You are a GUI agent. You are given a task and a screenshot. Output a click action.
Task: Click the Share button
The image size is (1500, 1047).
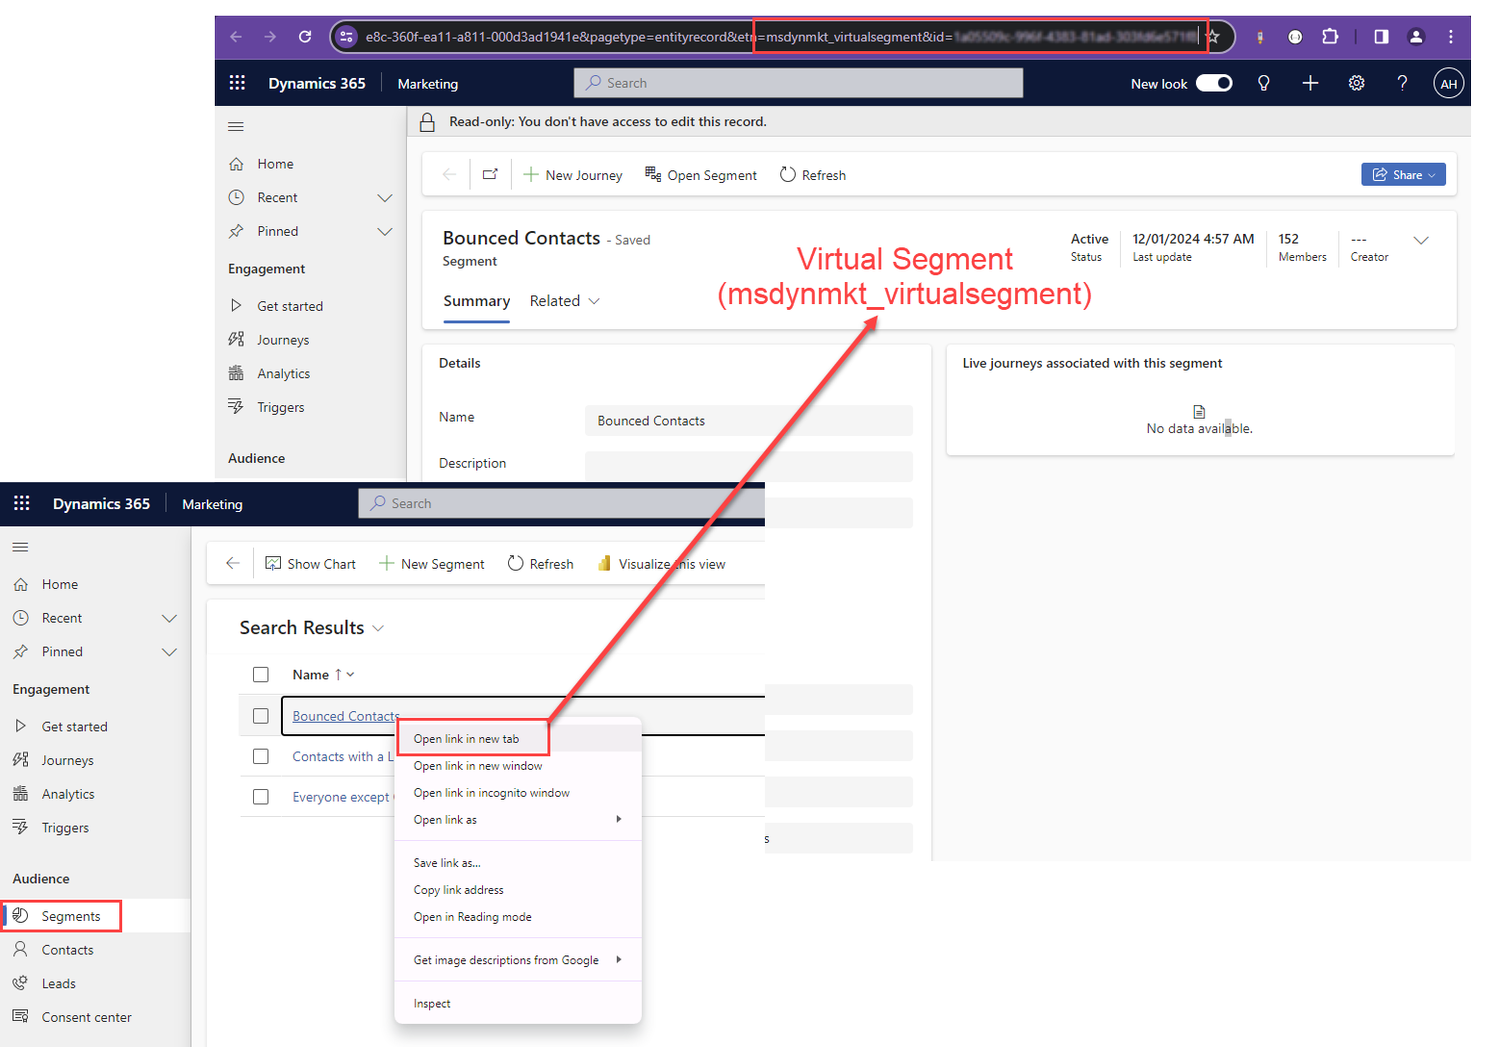[x=1403, y=174]
